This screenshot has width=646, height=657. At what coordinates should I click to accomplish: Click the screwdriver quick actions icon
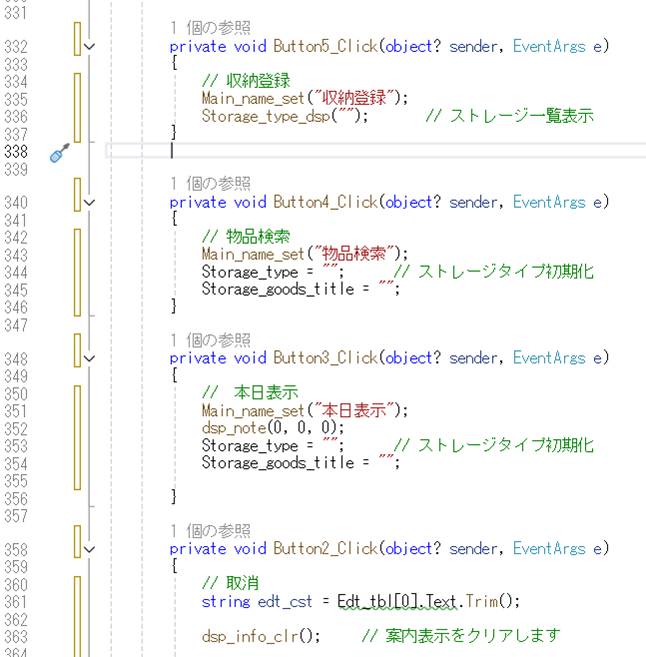click(60, 152)
